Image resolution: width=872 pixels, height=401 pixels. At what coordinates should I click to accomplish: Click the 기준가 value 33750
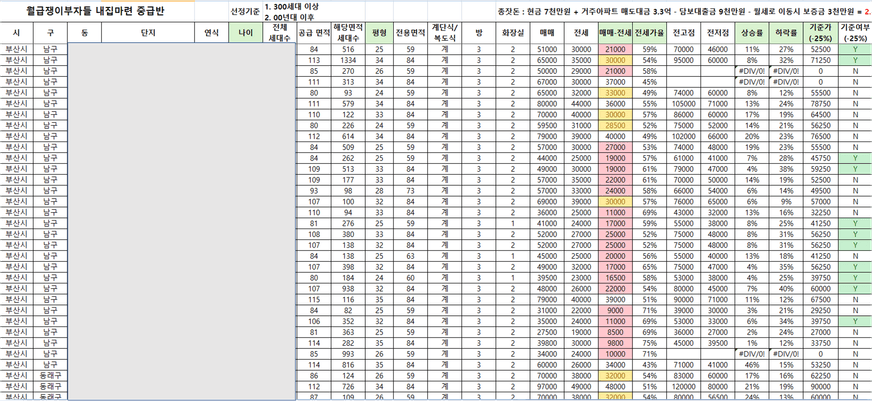pyautogui.click(x=820, y=343)
